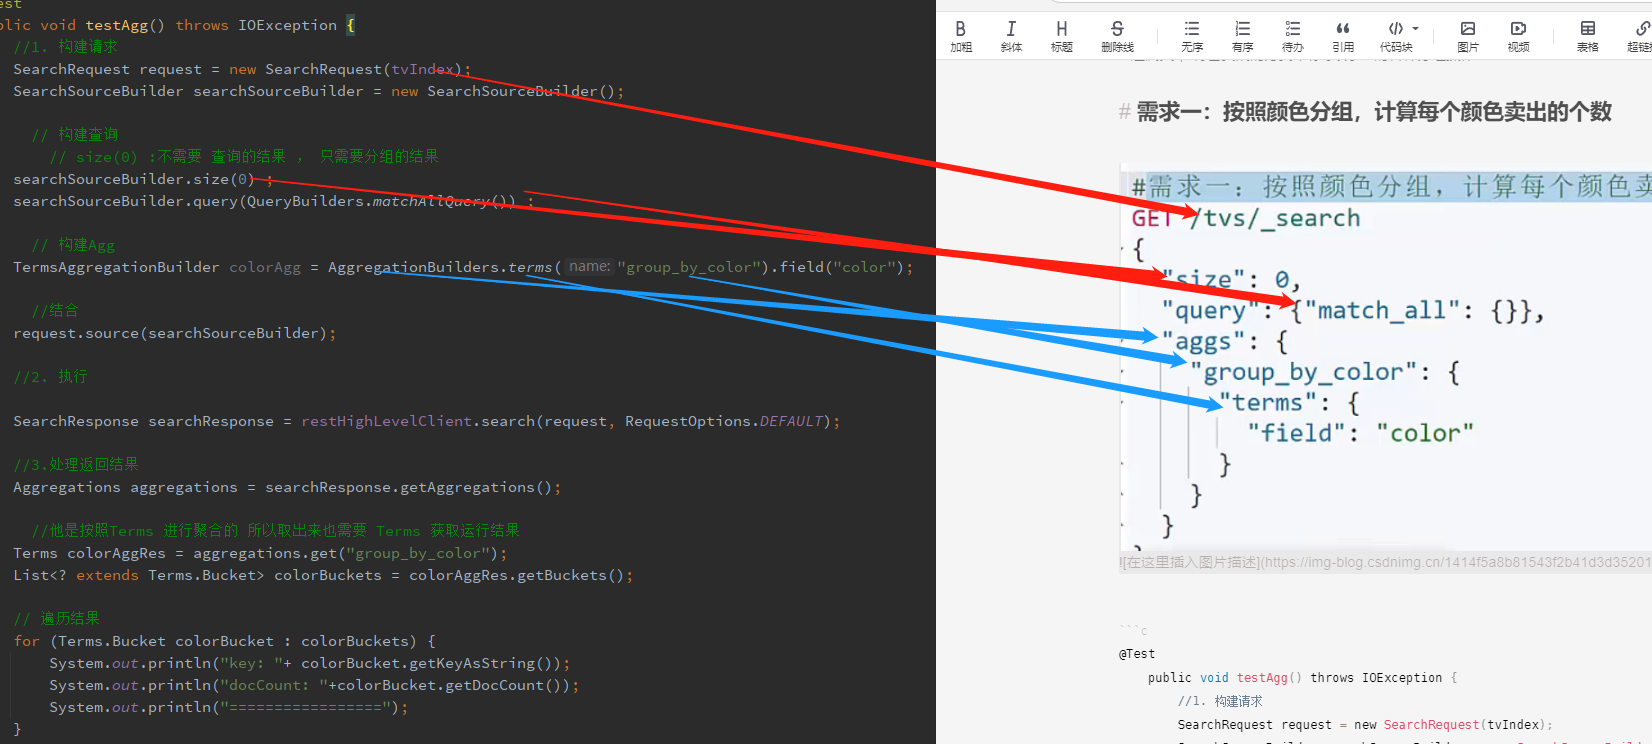Insert blockquote (引用)
1652x744 pixels.
(1343, 35)
